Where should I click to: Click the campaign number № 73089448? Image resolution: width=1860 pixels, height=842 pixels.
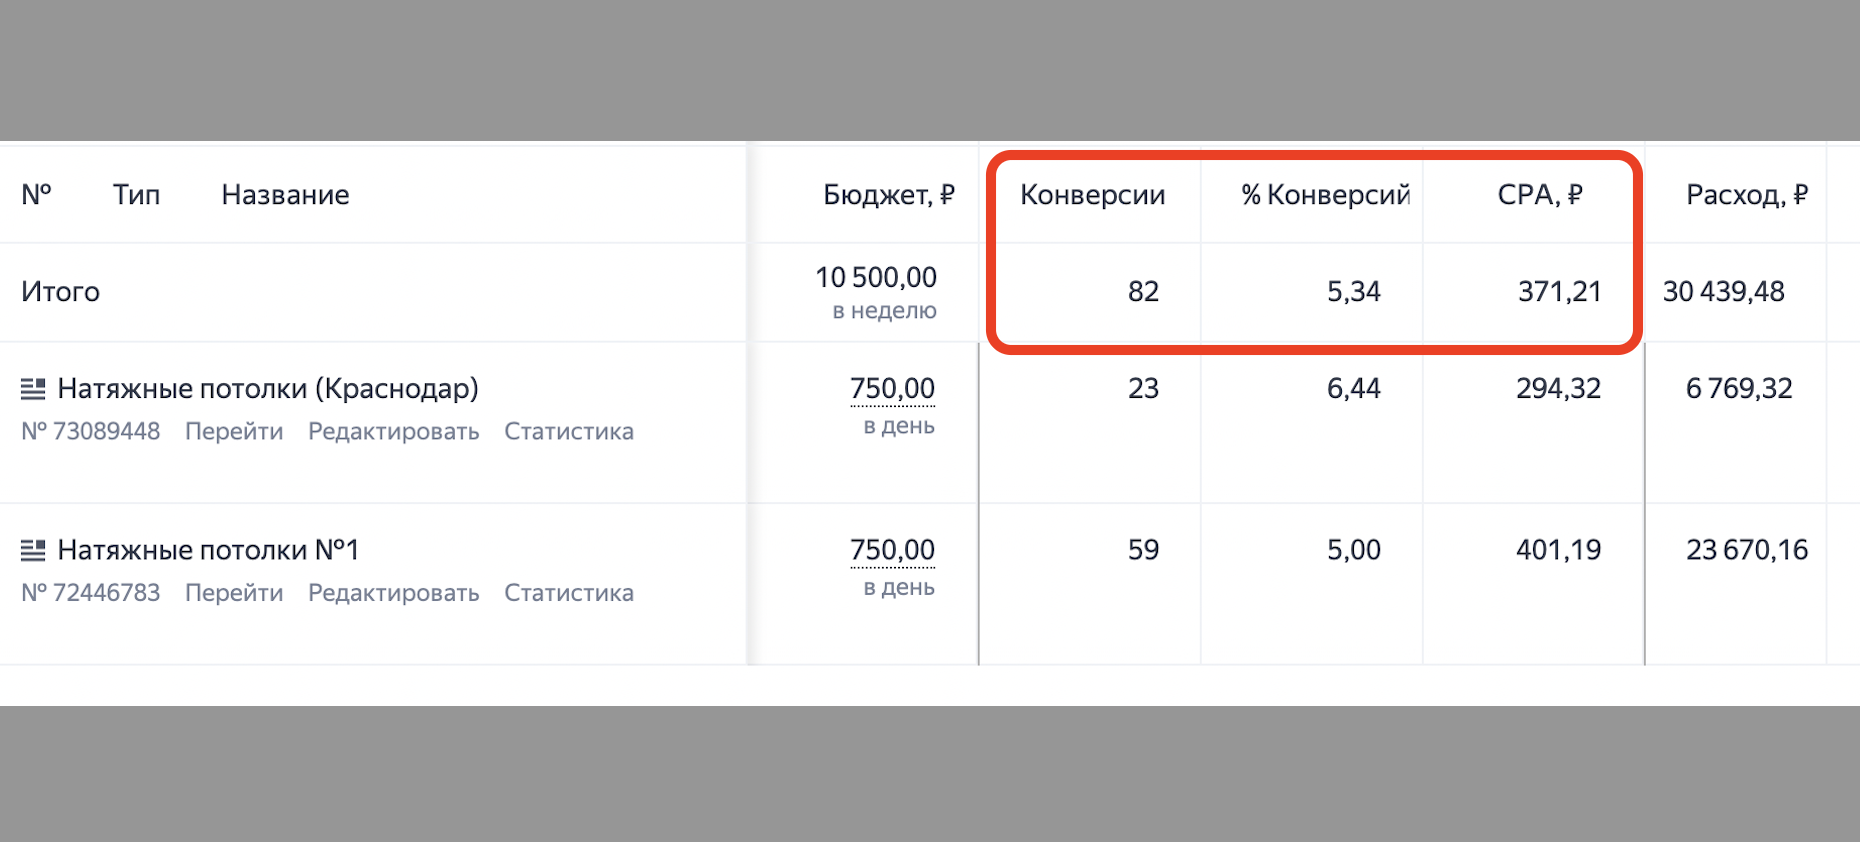[91, 431]
